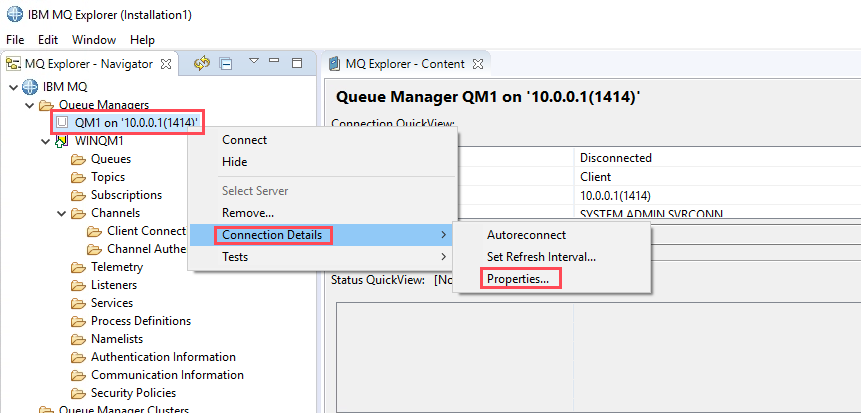The width and height of the screenshot is (861, 413).
Task: Click the IBM MQ globe icon in tree
Action: 30,87
